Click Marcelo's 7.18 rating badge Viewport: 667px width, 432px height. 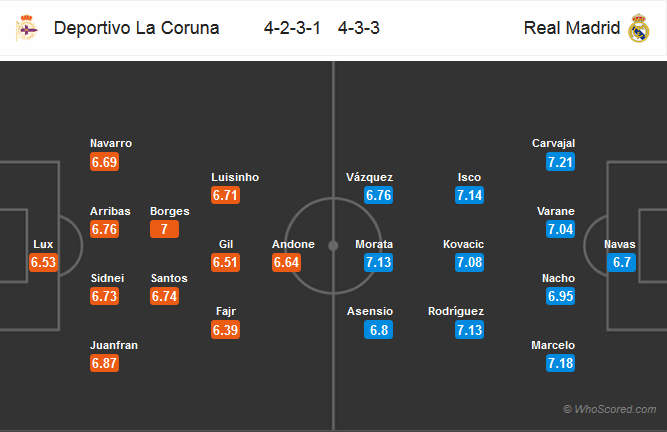tap(561, 364)
